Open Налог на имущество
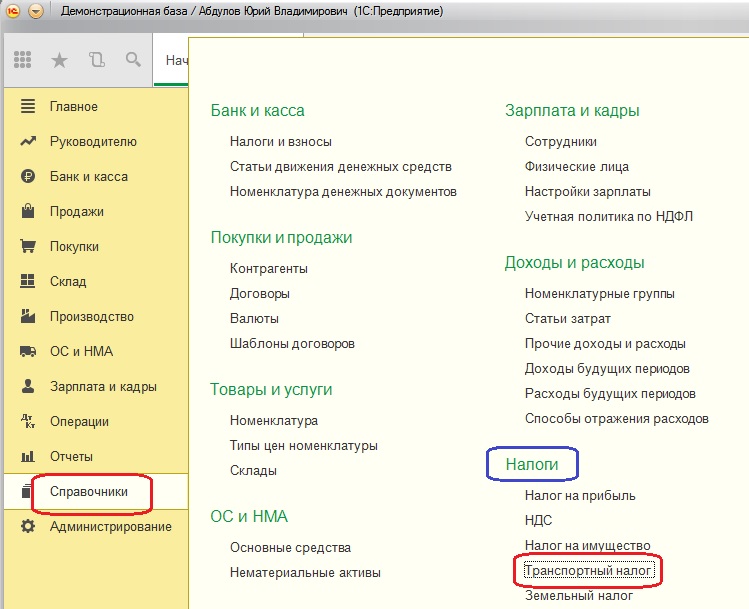This screenshot has height=609, width=749. [x=588, y=545]
